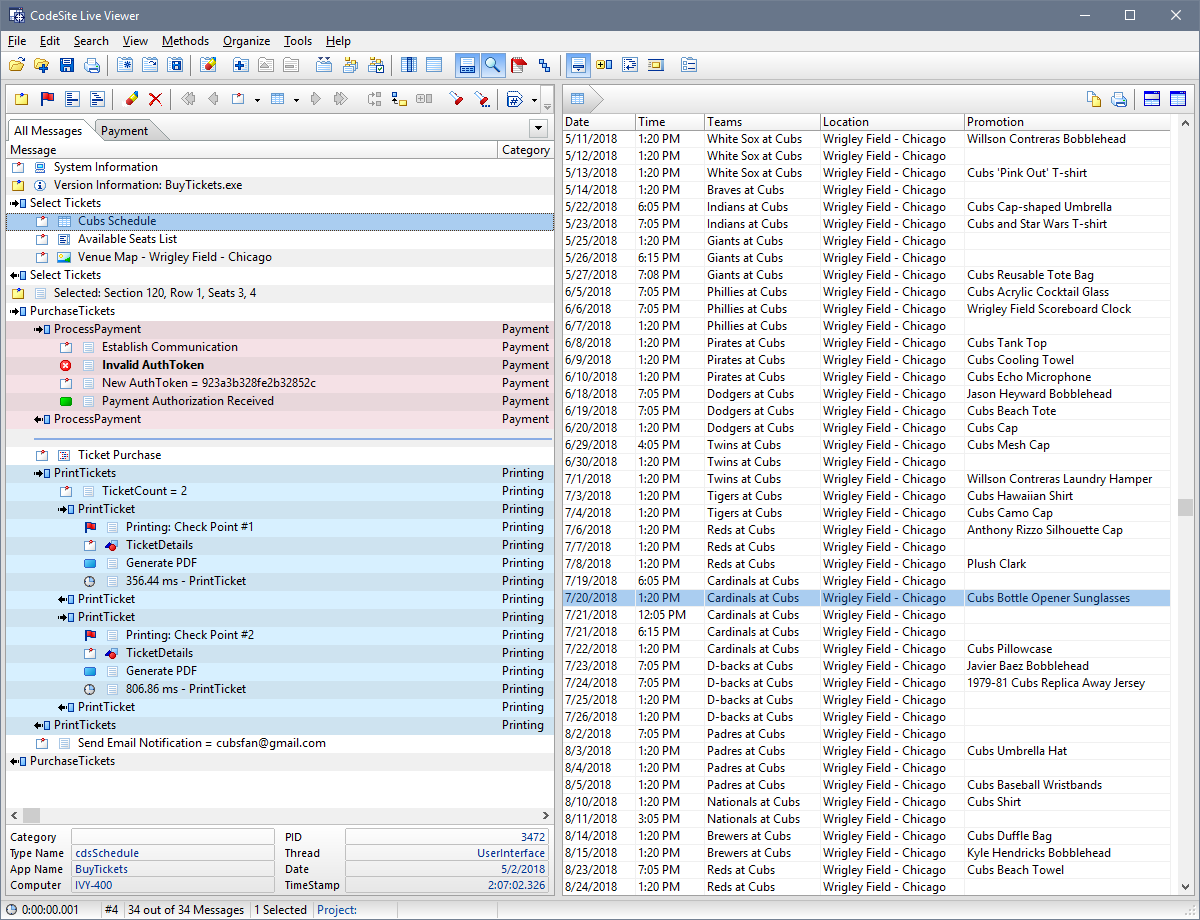This screenshot has height=920, width=1200.
Task: Print the schedule grid with its printer icon
Action: coord(1119,99)
